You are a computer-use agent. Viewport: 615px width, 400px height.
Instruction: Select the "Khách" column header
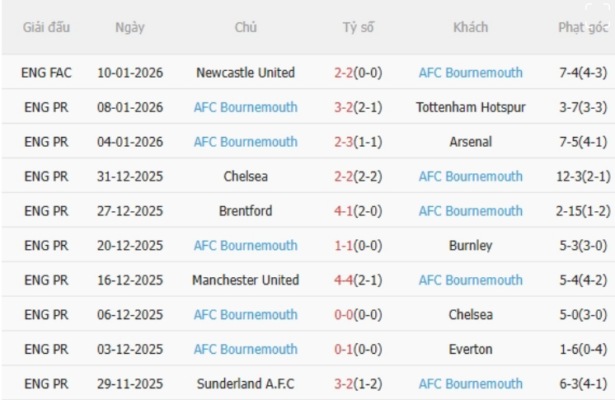click(470, 28)
